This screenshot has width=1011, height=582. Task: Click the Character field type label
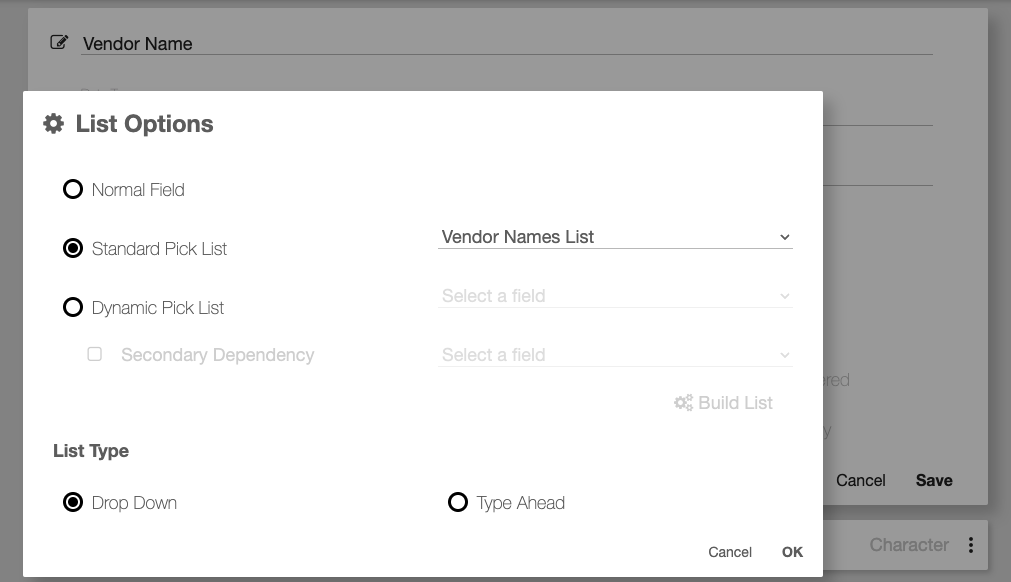pos(909,545)
